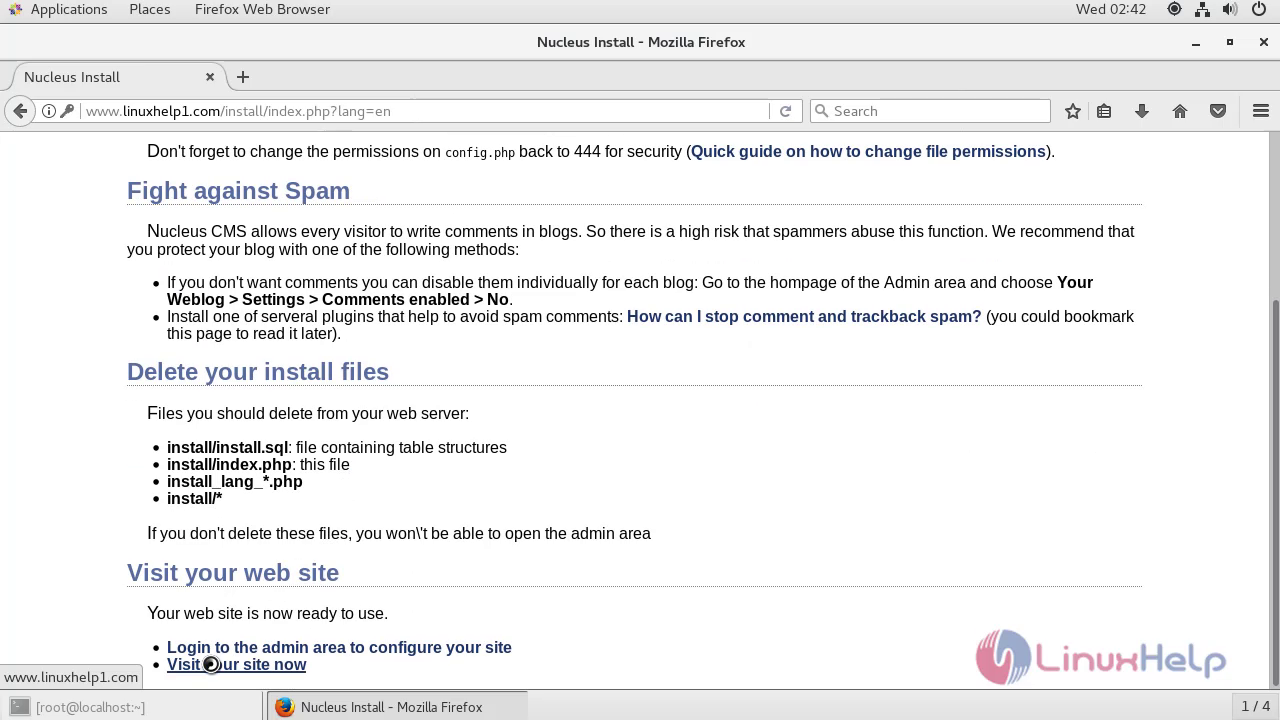This screenshot has height=720, width=1280.
Task: Click the install_lang_*.php list item
Action: 234,482
